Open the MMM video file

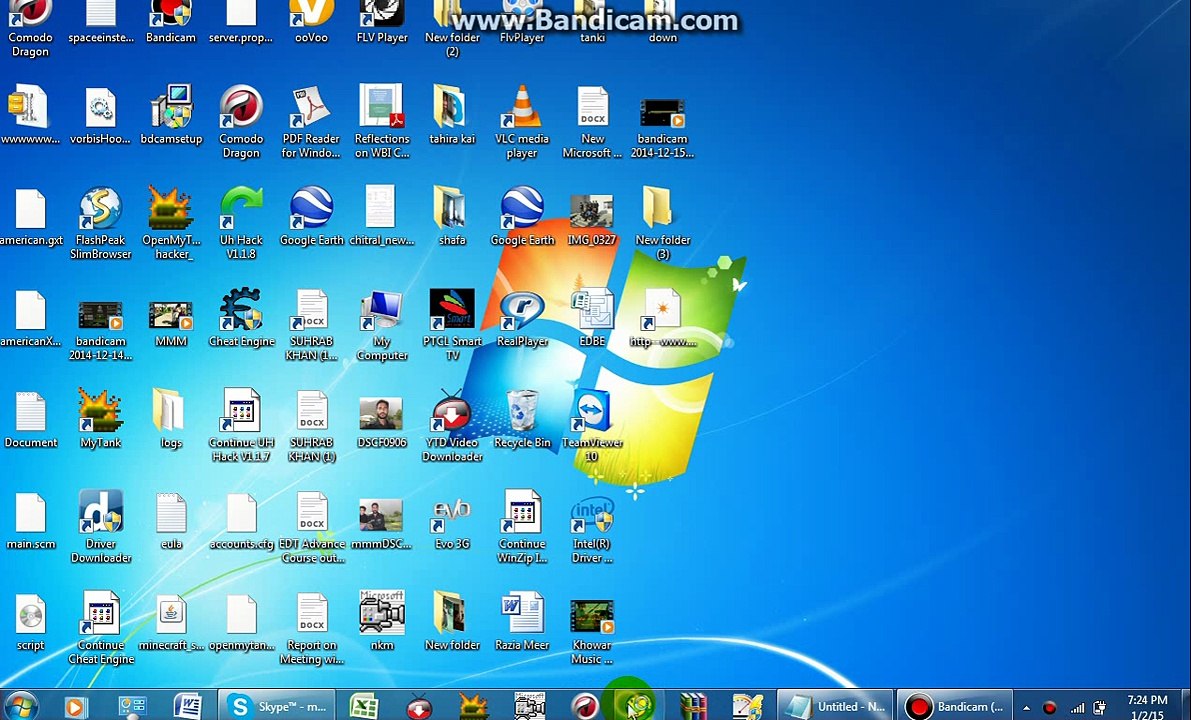point(172,324)
